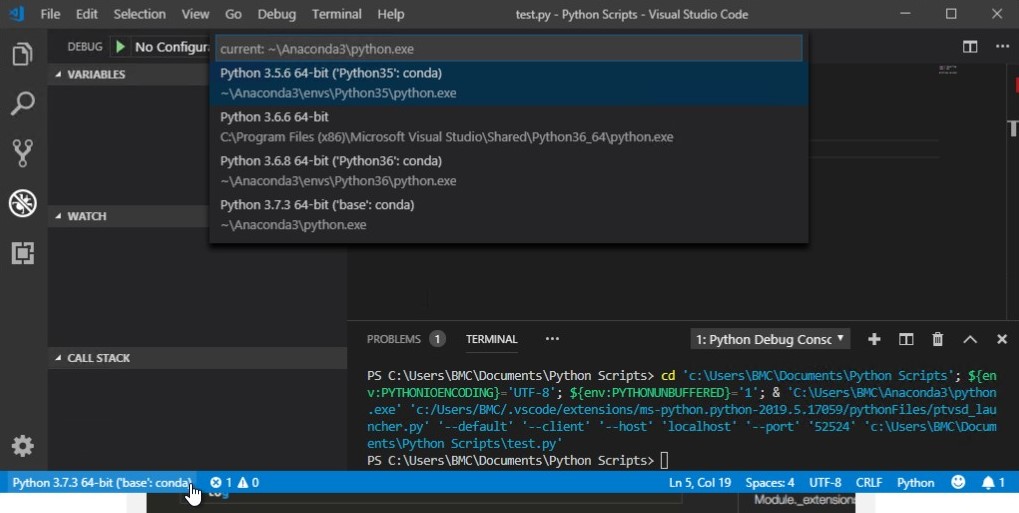This screenshot has width=1019, height=513.
Task: Open the Explorer view in activity bar
Action: coord(23,54)
